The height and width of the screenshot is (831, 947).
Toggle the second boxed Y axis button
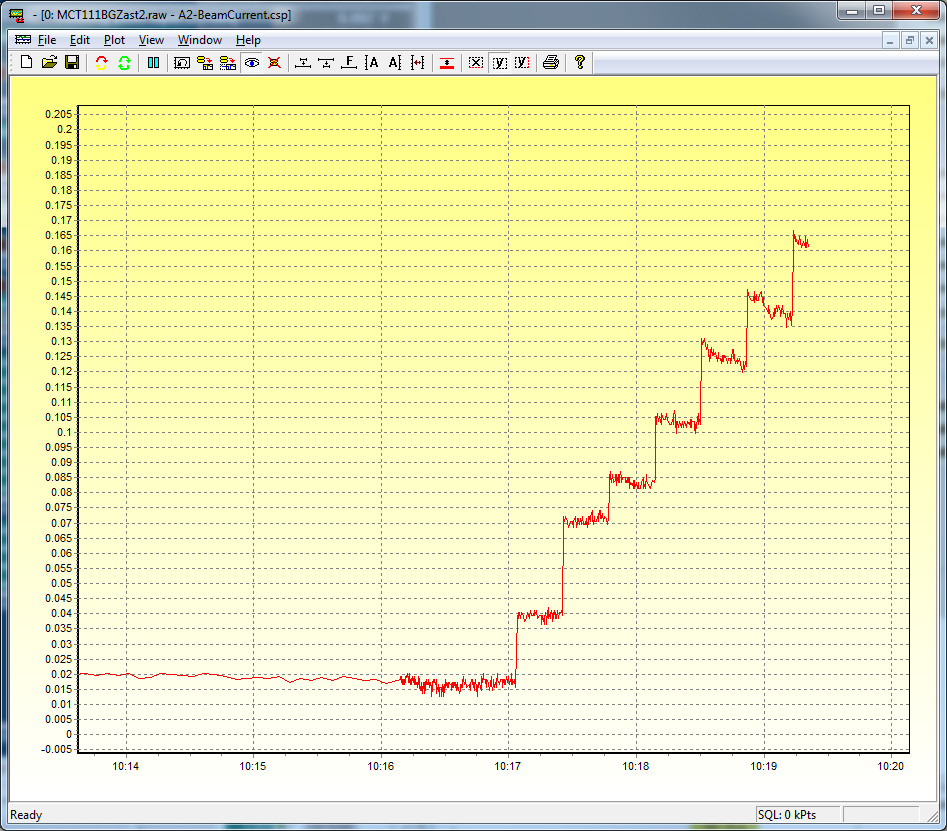521,63
